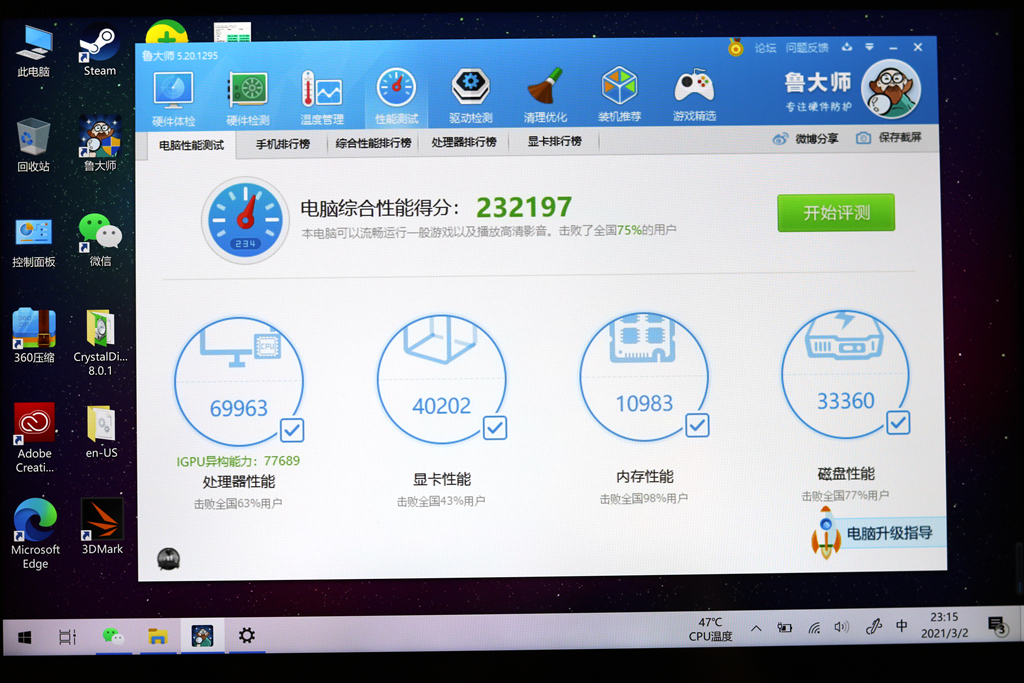
Task: Click the gold medal icon in title bar
Action: tap(736, 48)
